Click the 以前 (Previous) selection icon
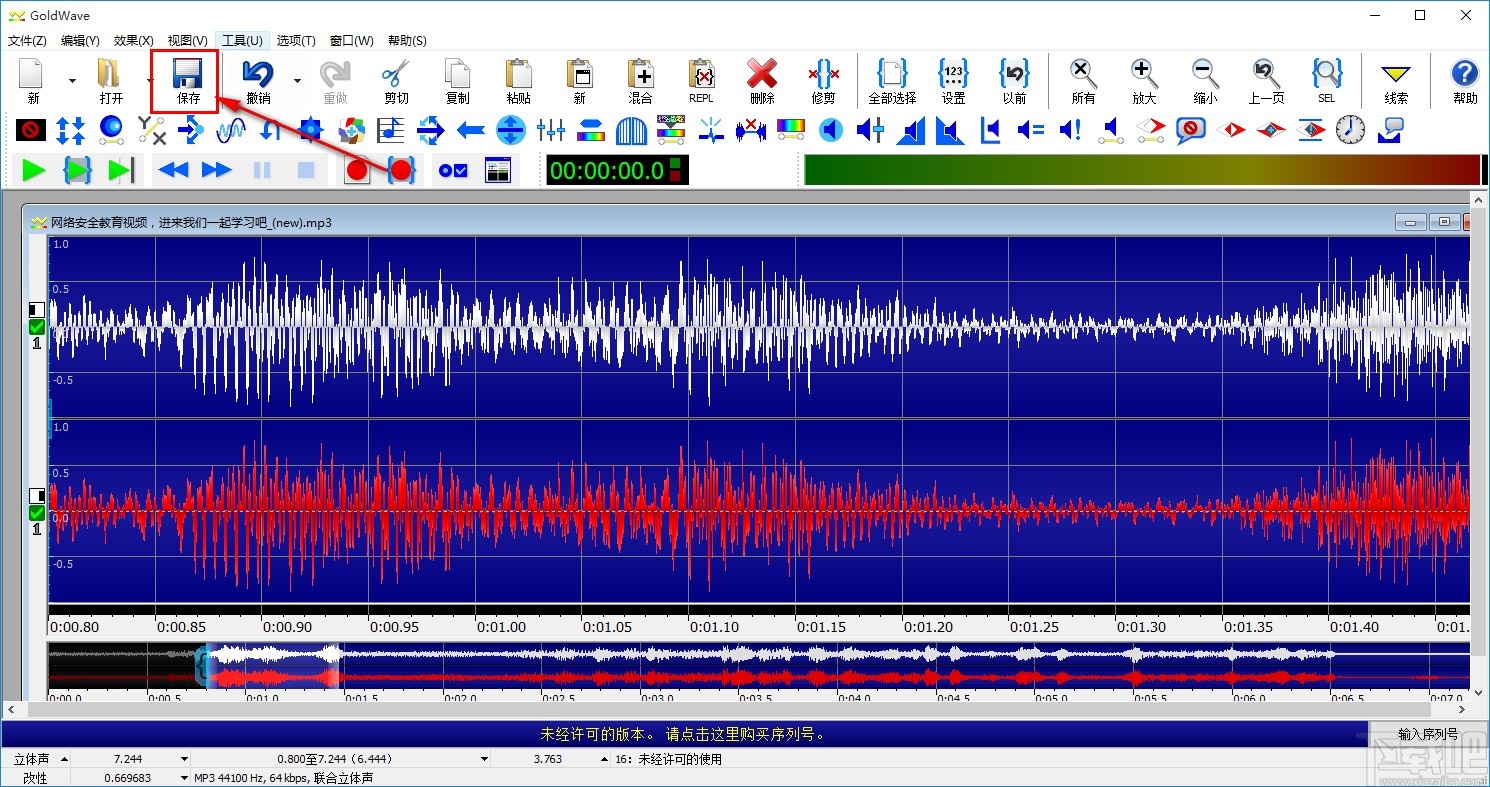The width and height of the screenshot is (1490, 787). click(1014, 73)
